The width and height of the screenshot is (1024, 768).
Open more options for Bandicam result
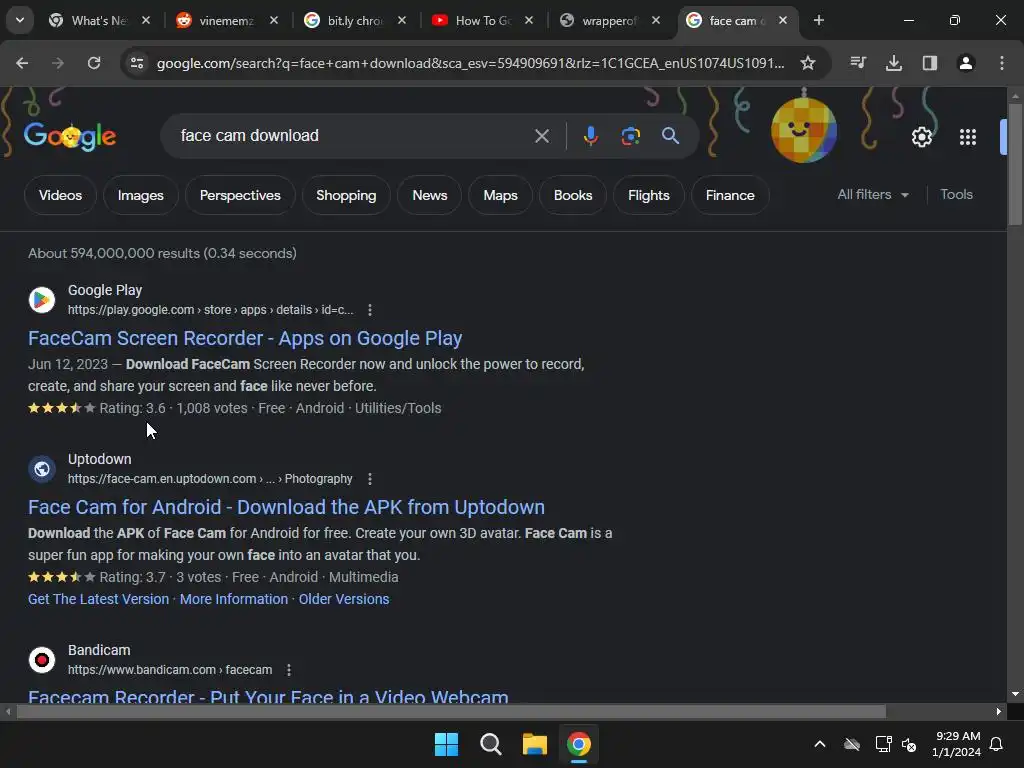pyautogui.click(x=289, y=669)
